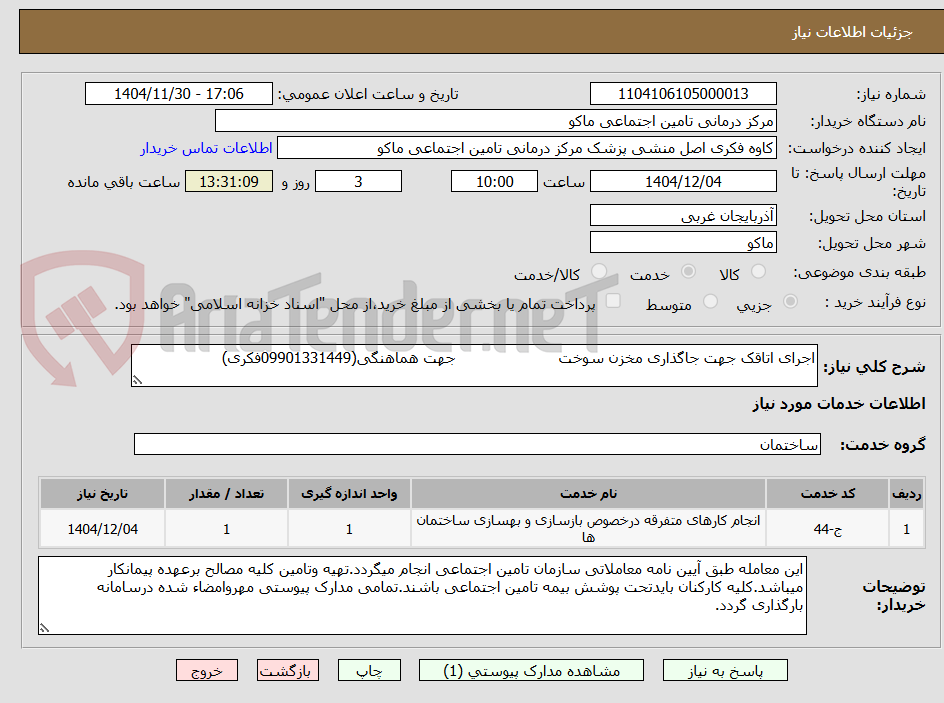The height and width of the screenshot is (703, 944).
Task: Click the شرح کلی نیاز label
Action: 874,367
